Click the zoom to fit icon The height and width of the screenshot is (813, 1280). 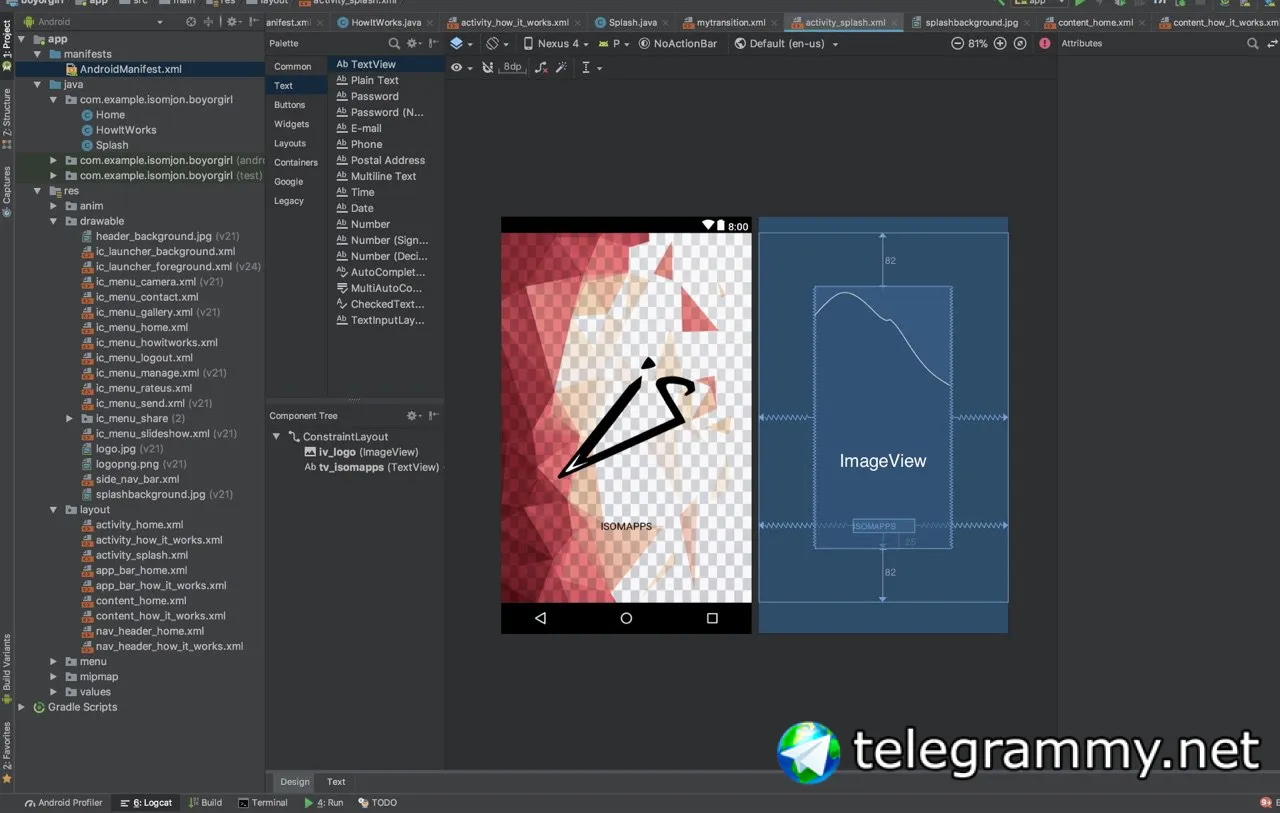(1020, 44)
